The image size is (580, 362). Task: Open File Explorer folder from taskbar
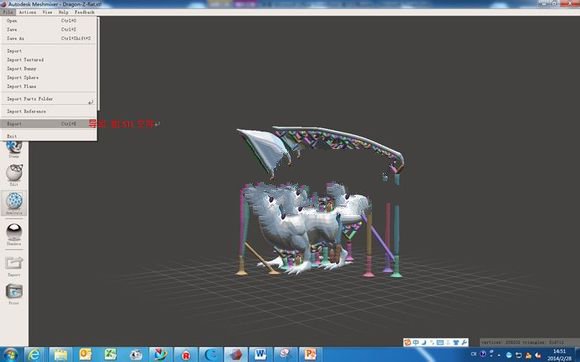pos(60,355)
